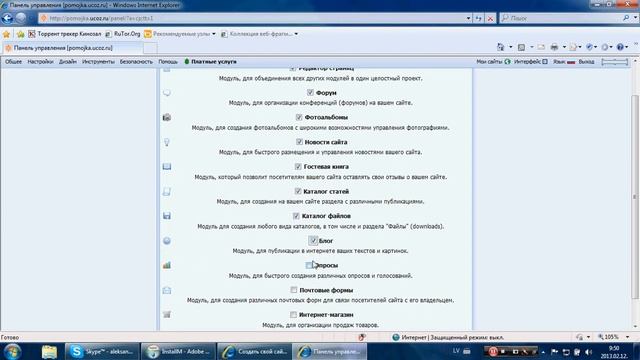Image resolution: width=640 pixels, height=360 pixels.
Task: Open the Print button dropdown arrow
Action: point(564,47)
